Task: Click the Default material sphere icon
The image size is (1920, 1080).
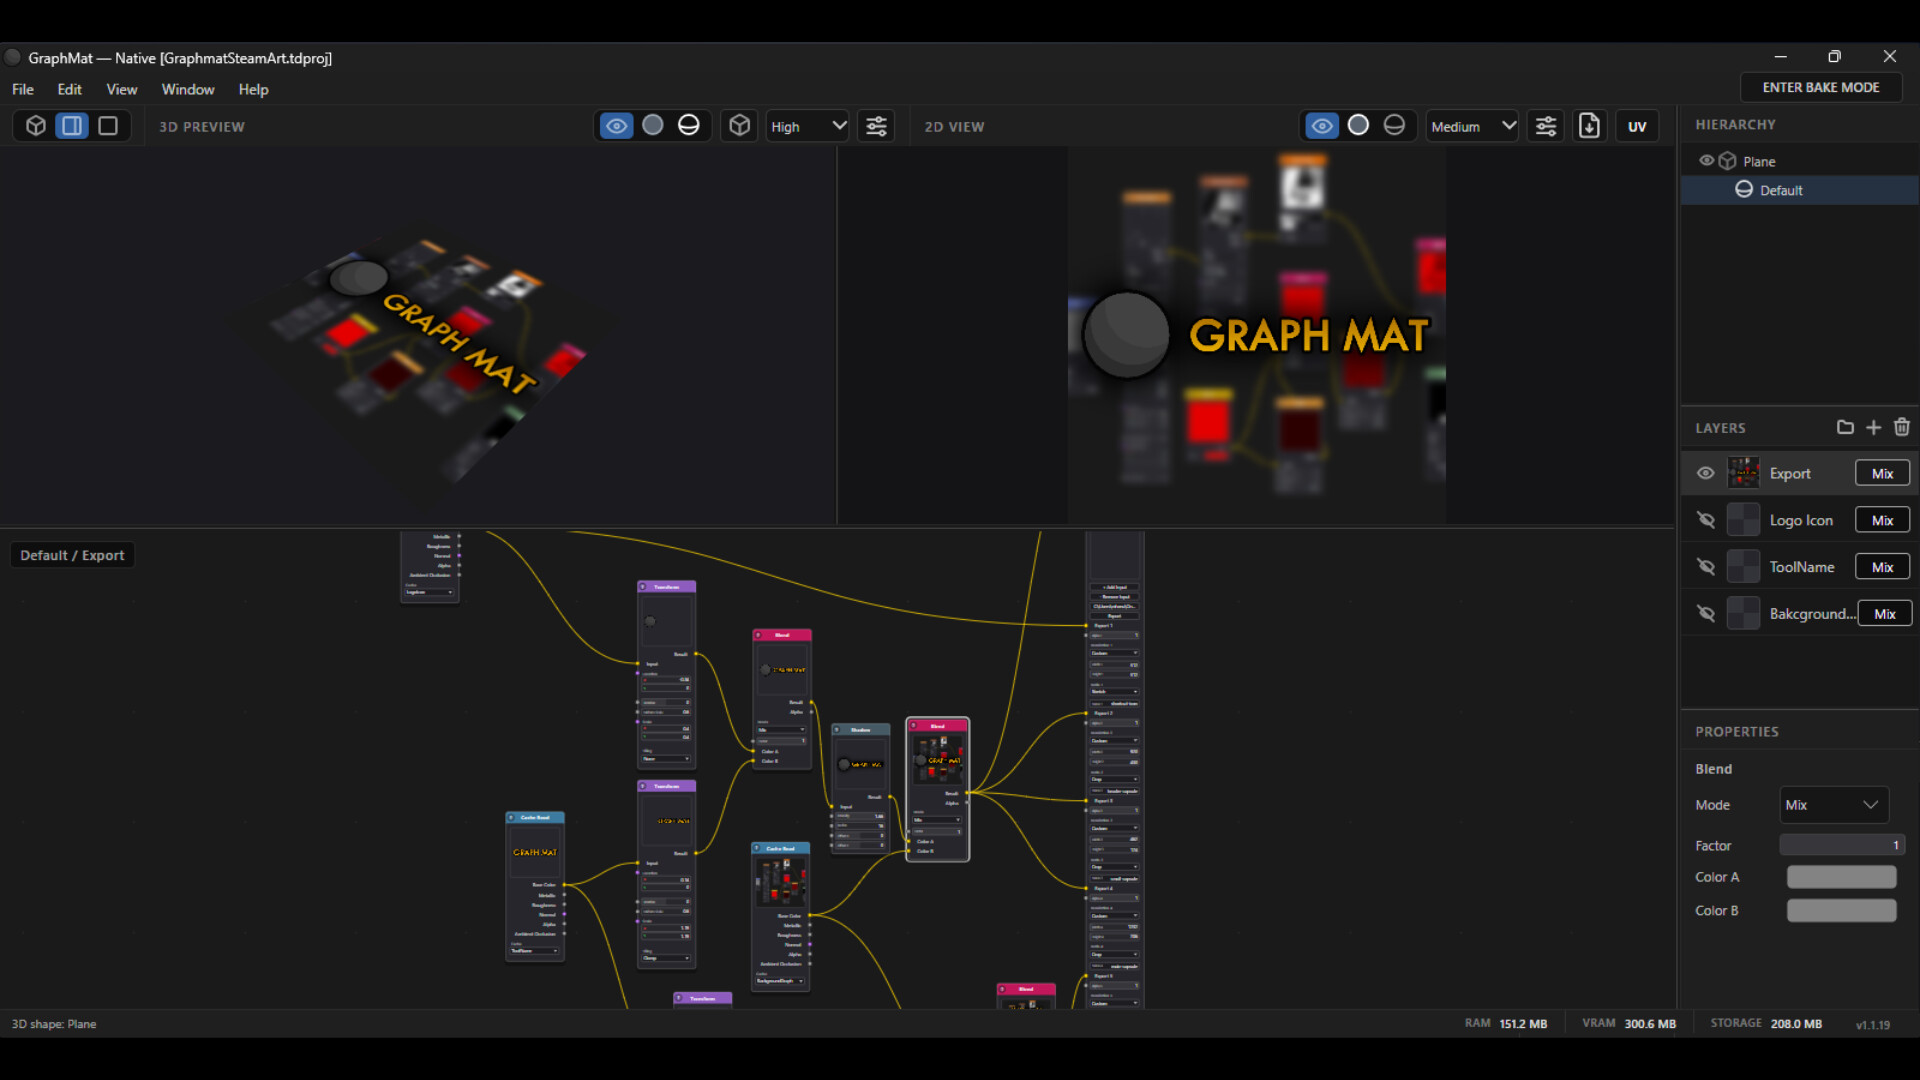Action: [x=1744, y=190]
